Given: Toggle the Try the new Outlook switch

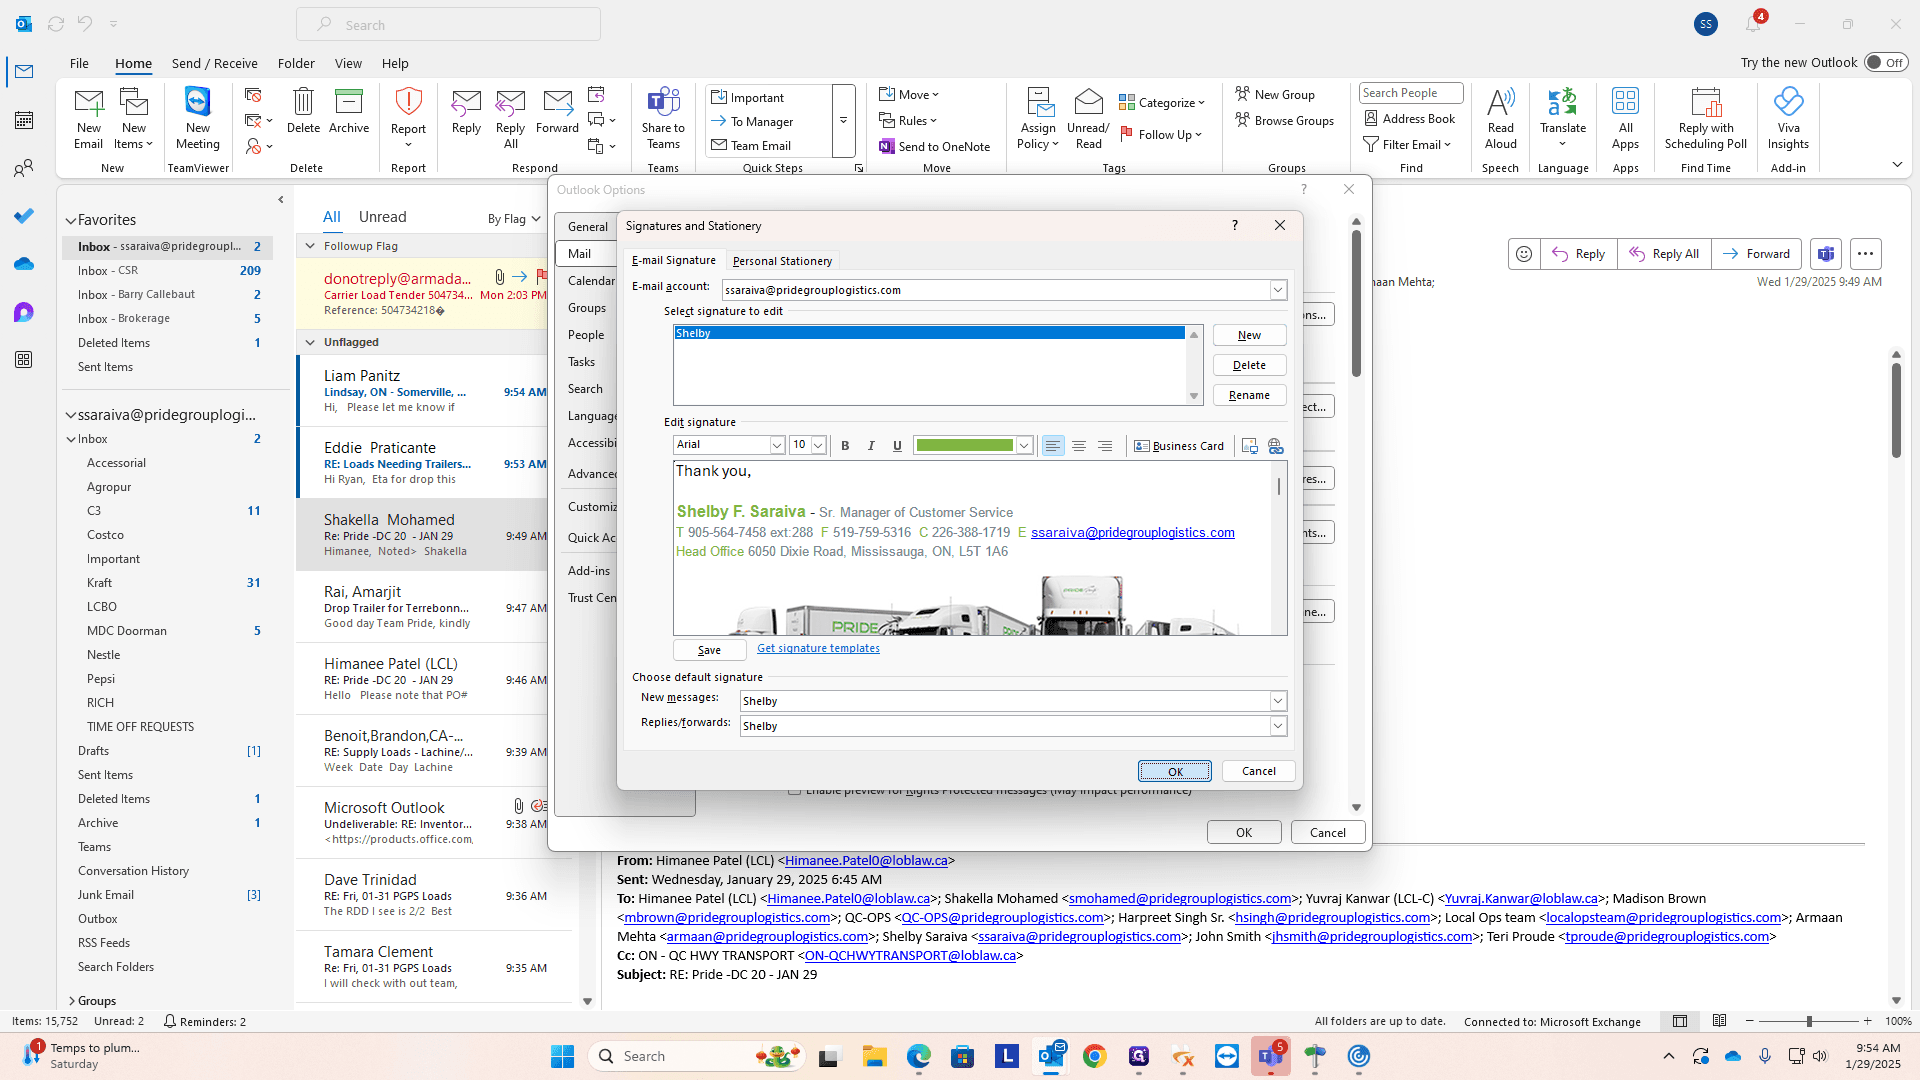Looking at the screenshot, I should (x=1886, y=62).
